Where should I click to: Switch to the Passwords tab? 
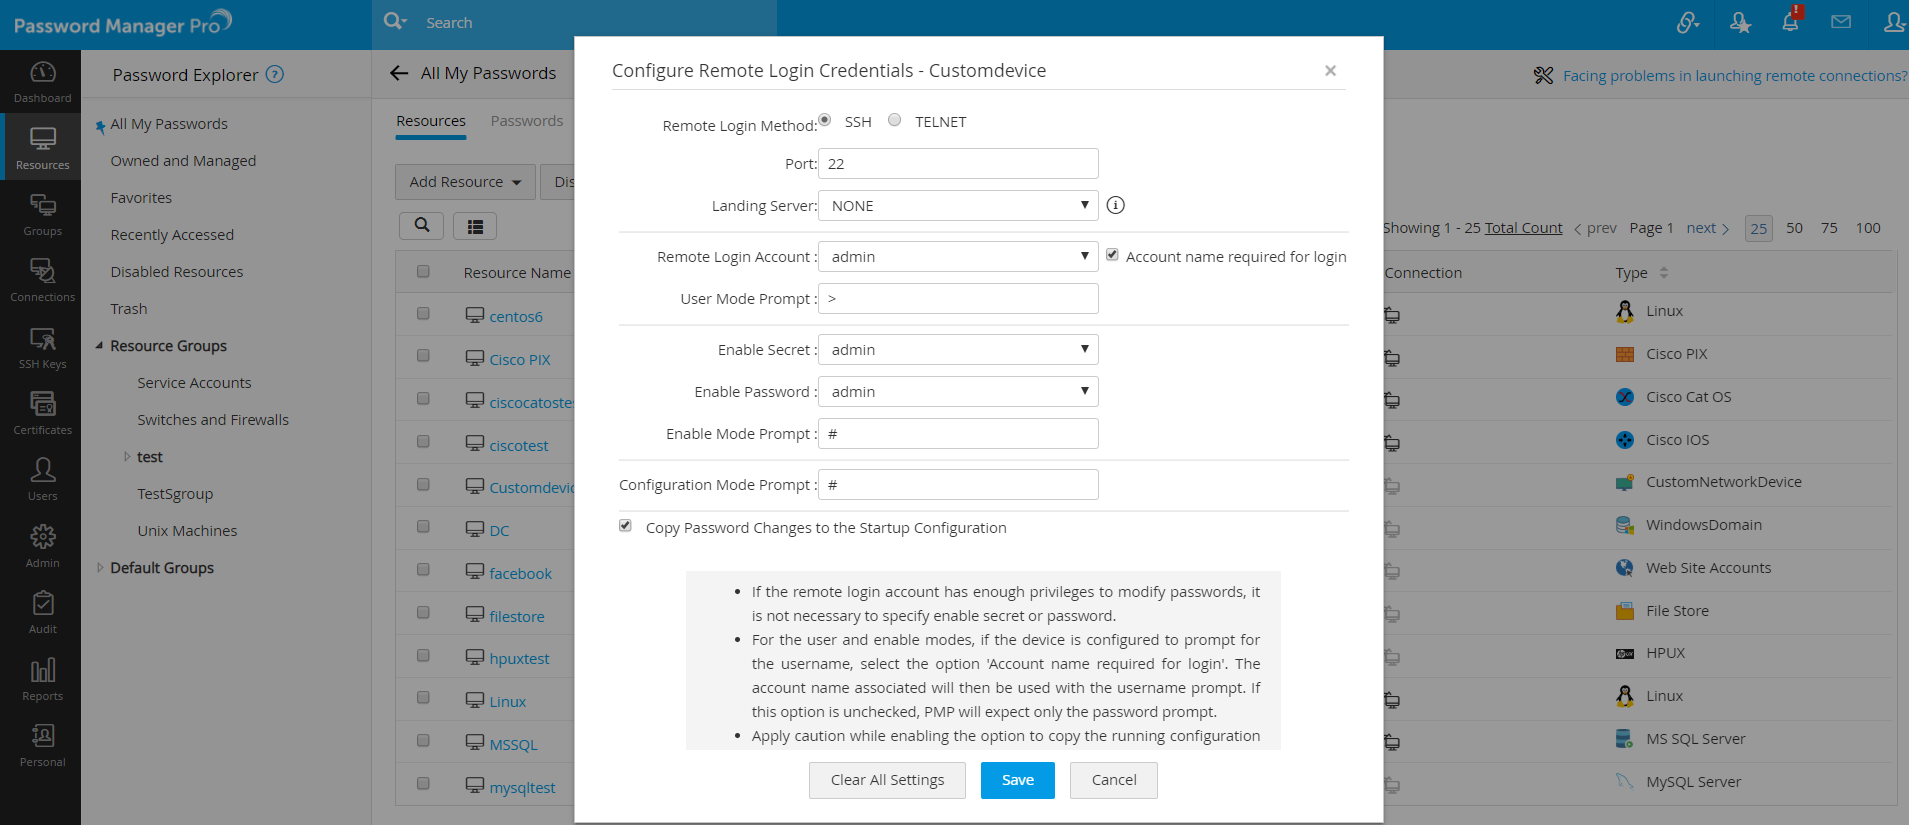click(527, 121)
